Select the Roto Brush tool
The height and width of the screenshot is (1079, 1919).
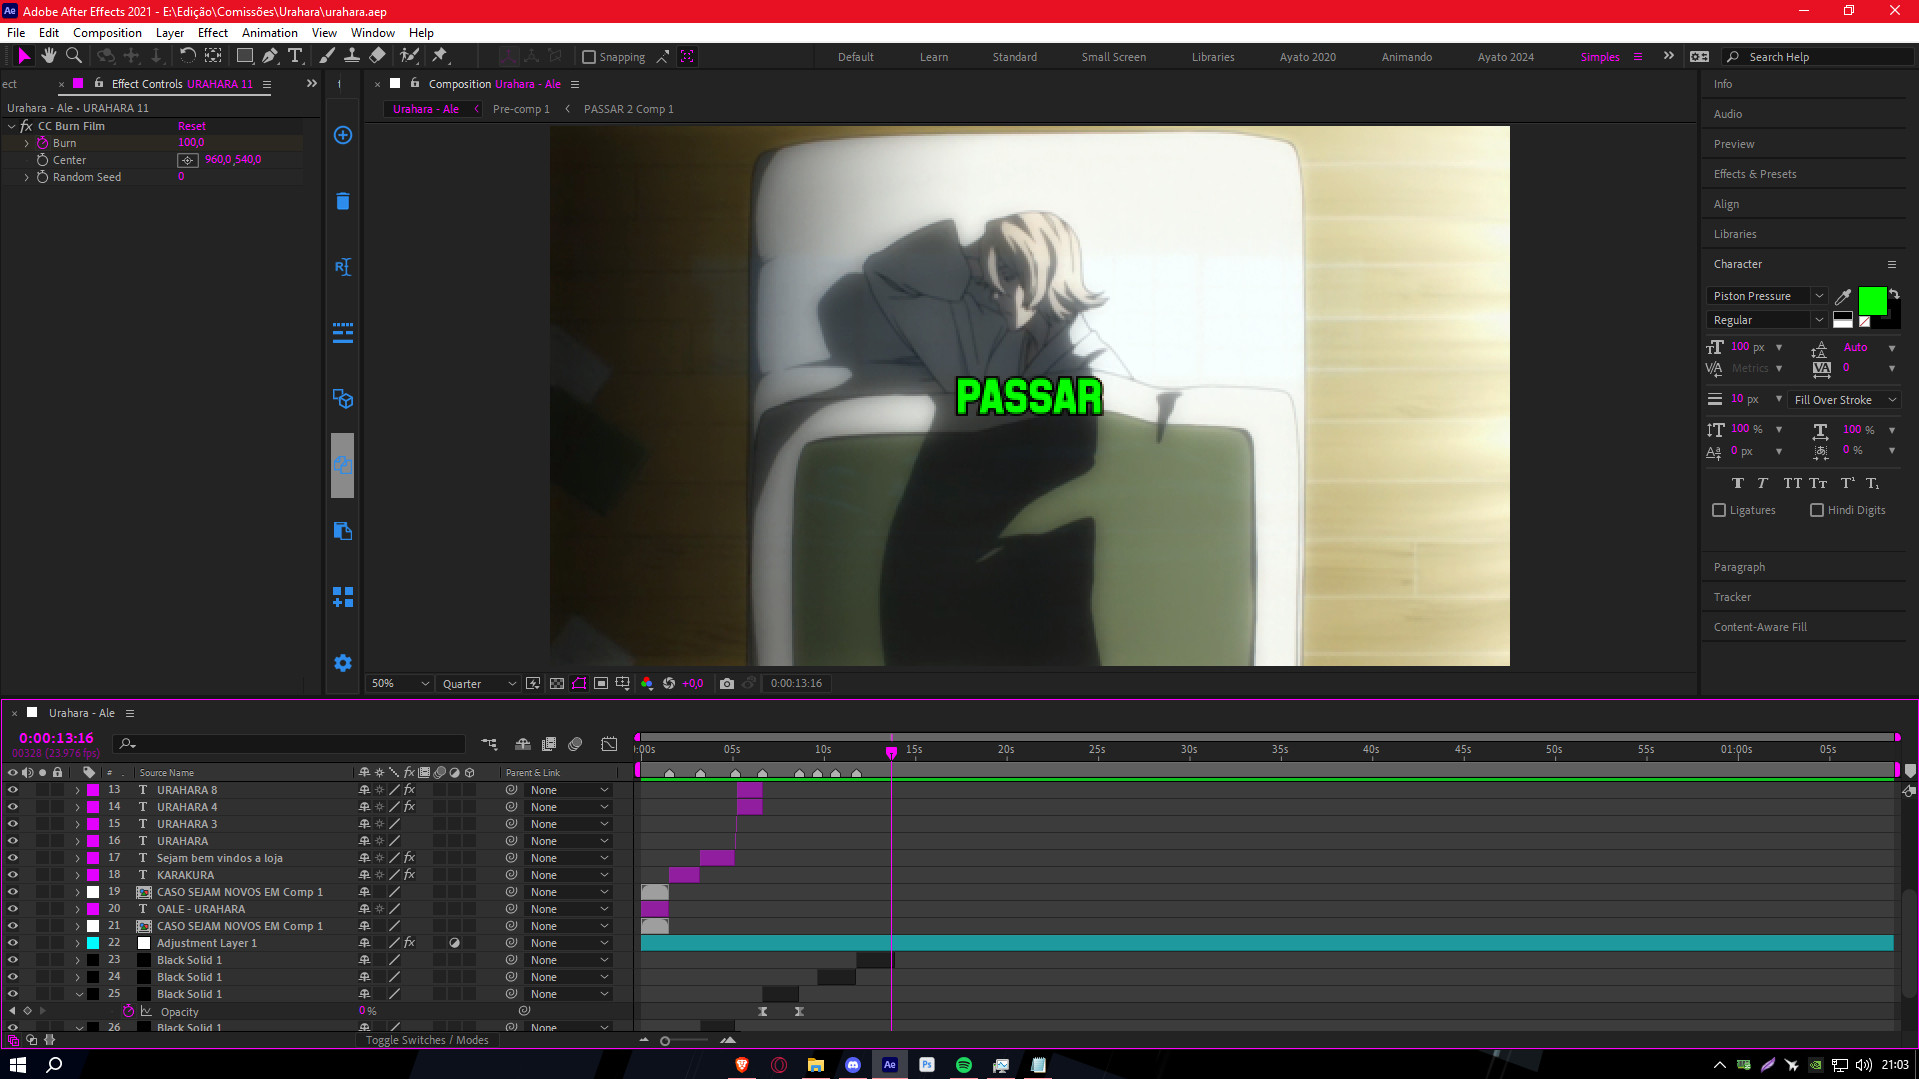click(x=409, y=56)
